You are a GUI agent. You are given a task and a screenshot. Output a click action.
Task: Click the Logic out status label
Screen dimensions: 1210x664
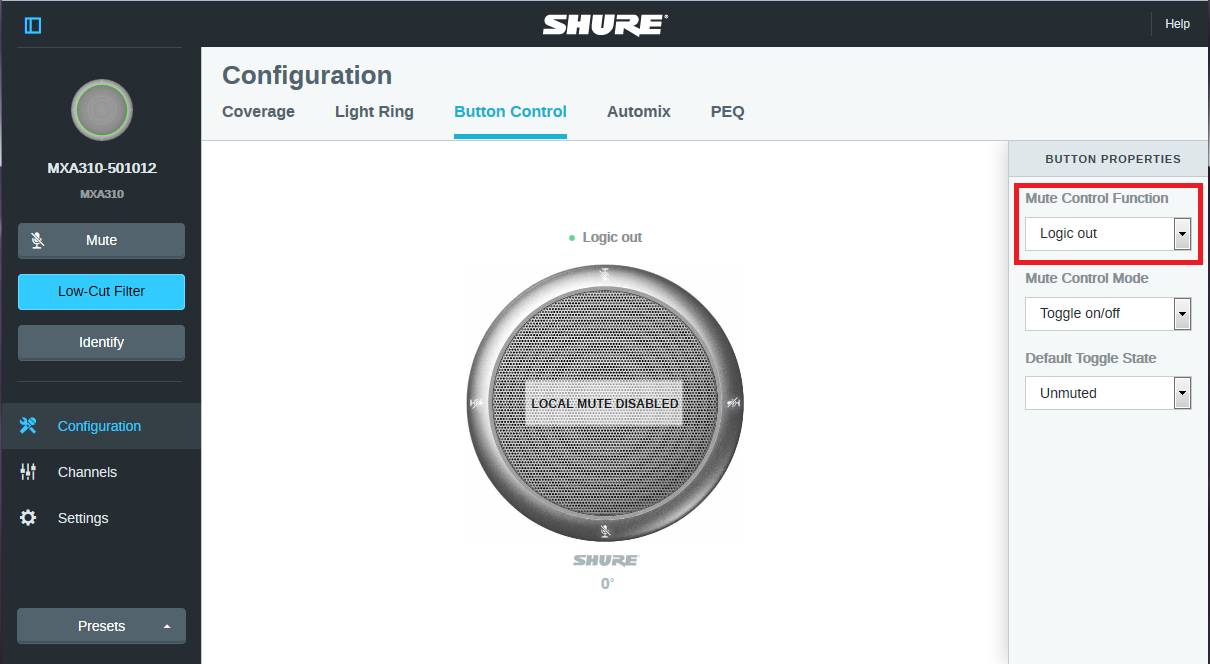click(612, 237)
